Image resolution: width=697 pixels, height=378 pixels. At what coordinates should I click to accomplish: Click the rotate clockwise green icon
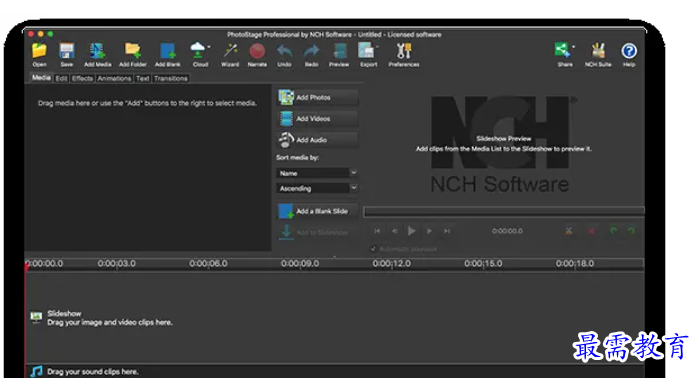pos(631,231)
